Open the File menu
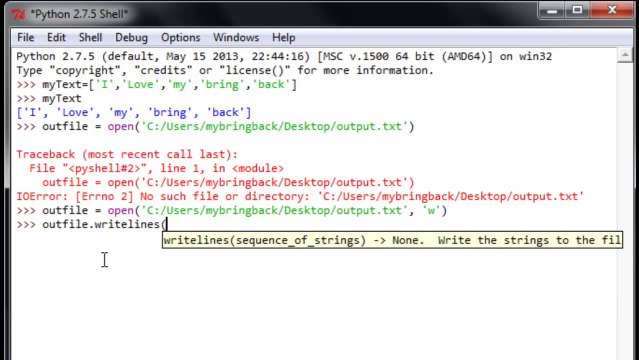 point(25,38)
